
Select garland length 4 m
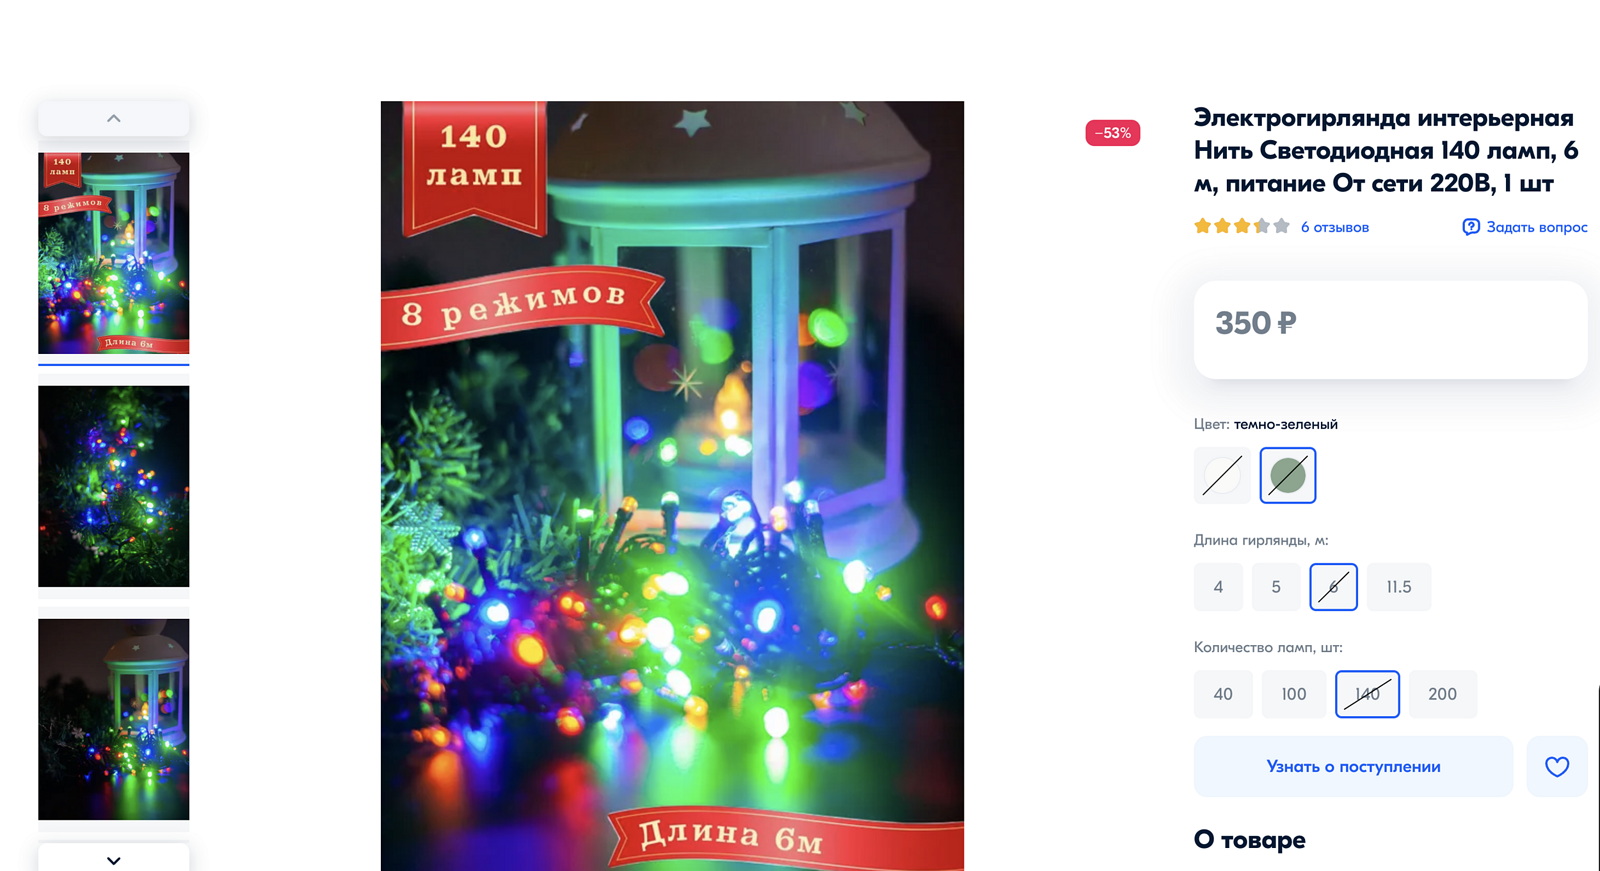click(x=1218, y=587)
